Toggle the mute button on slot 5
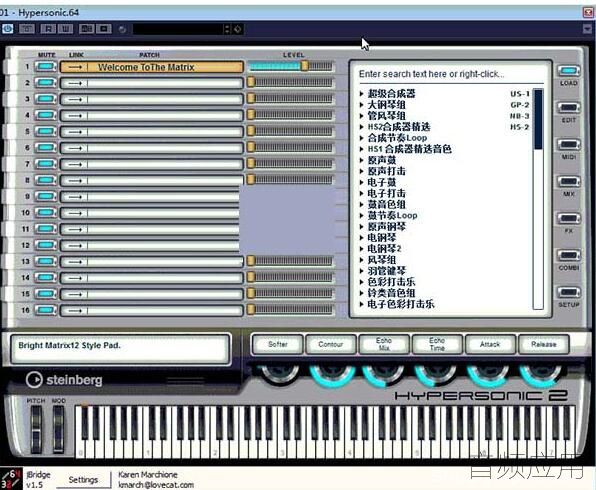This screenshot has width=596, height=490. [46, 132]
